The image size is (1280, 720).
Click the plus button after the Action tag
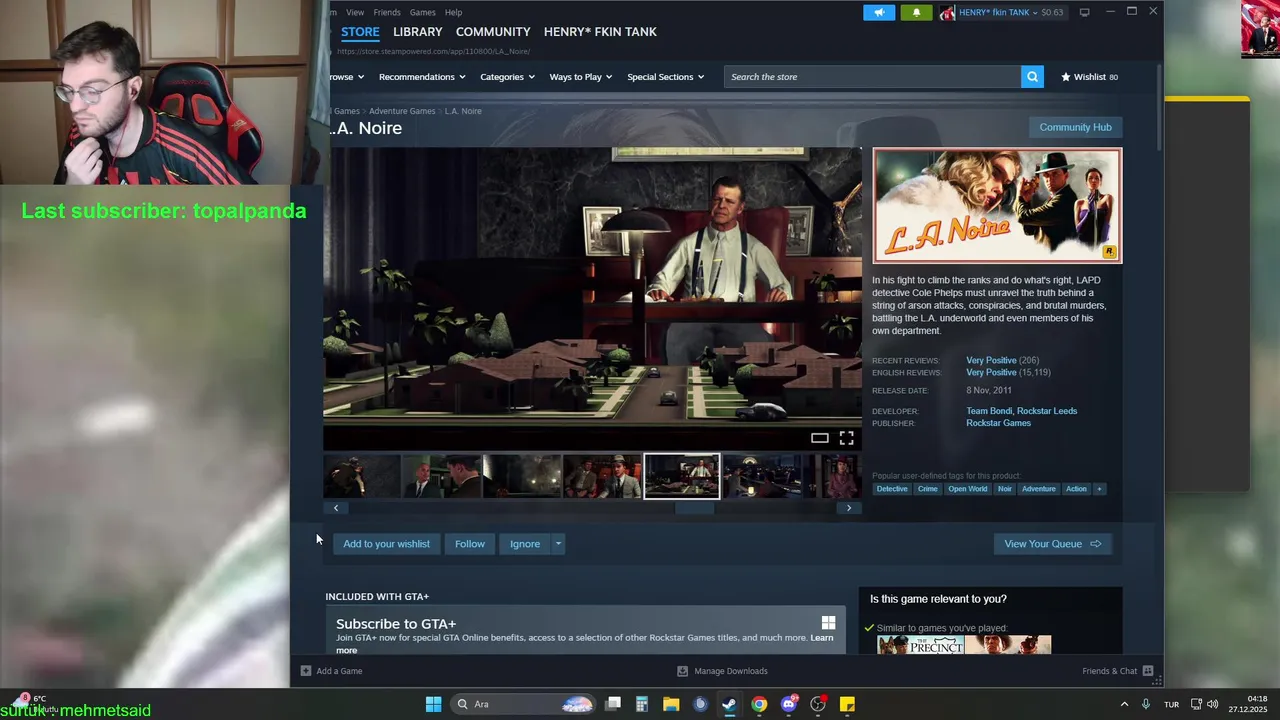1099,489
